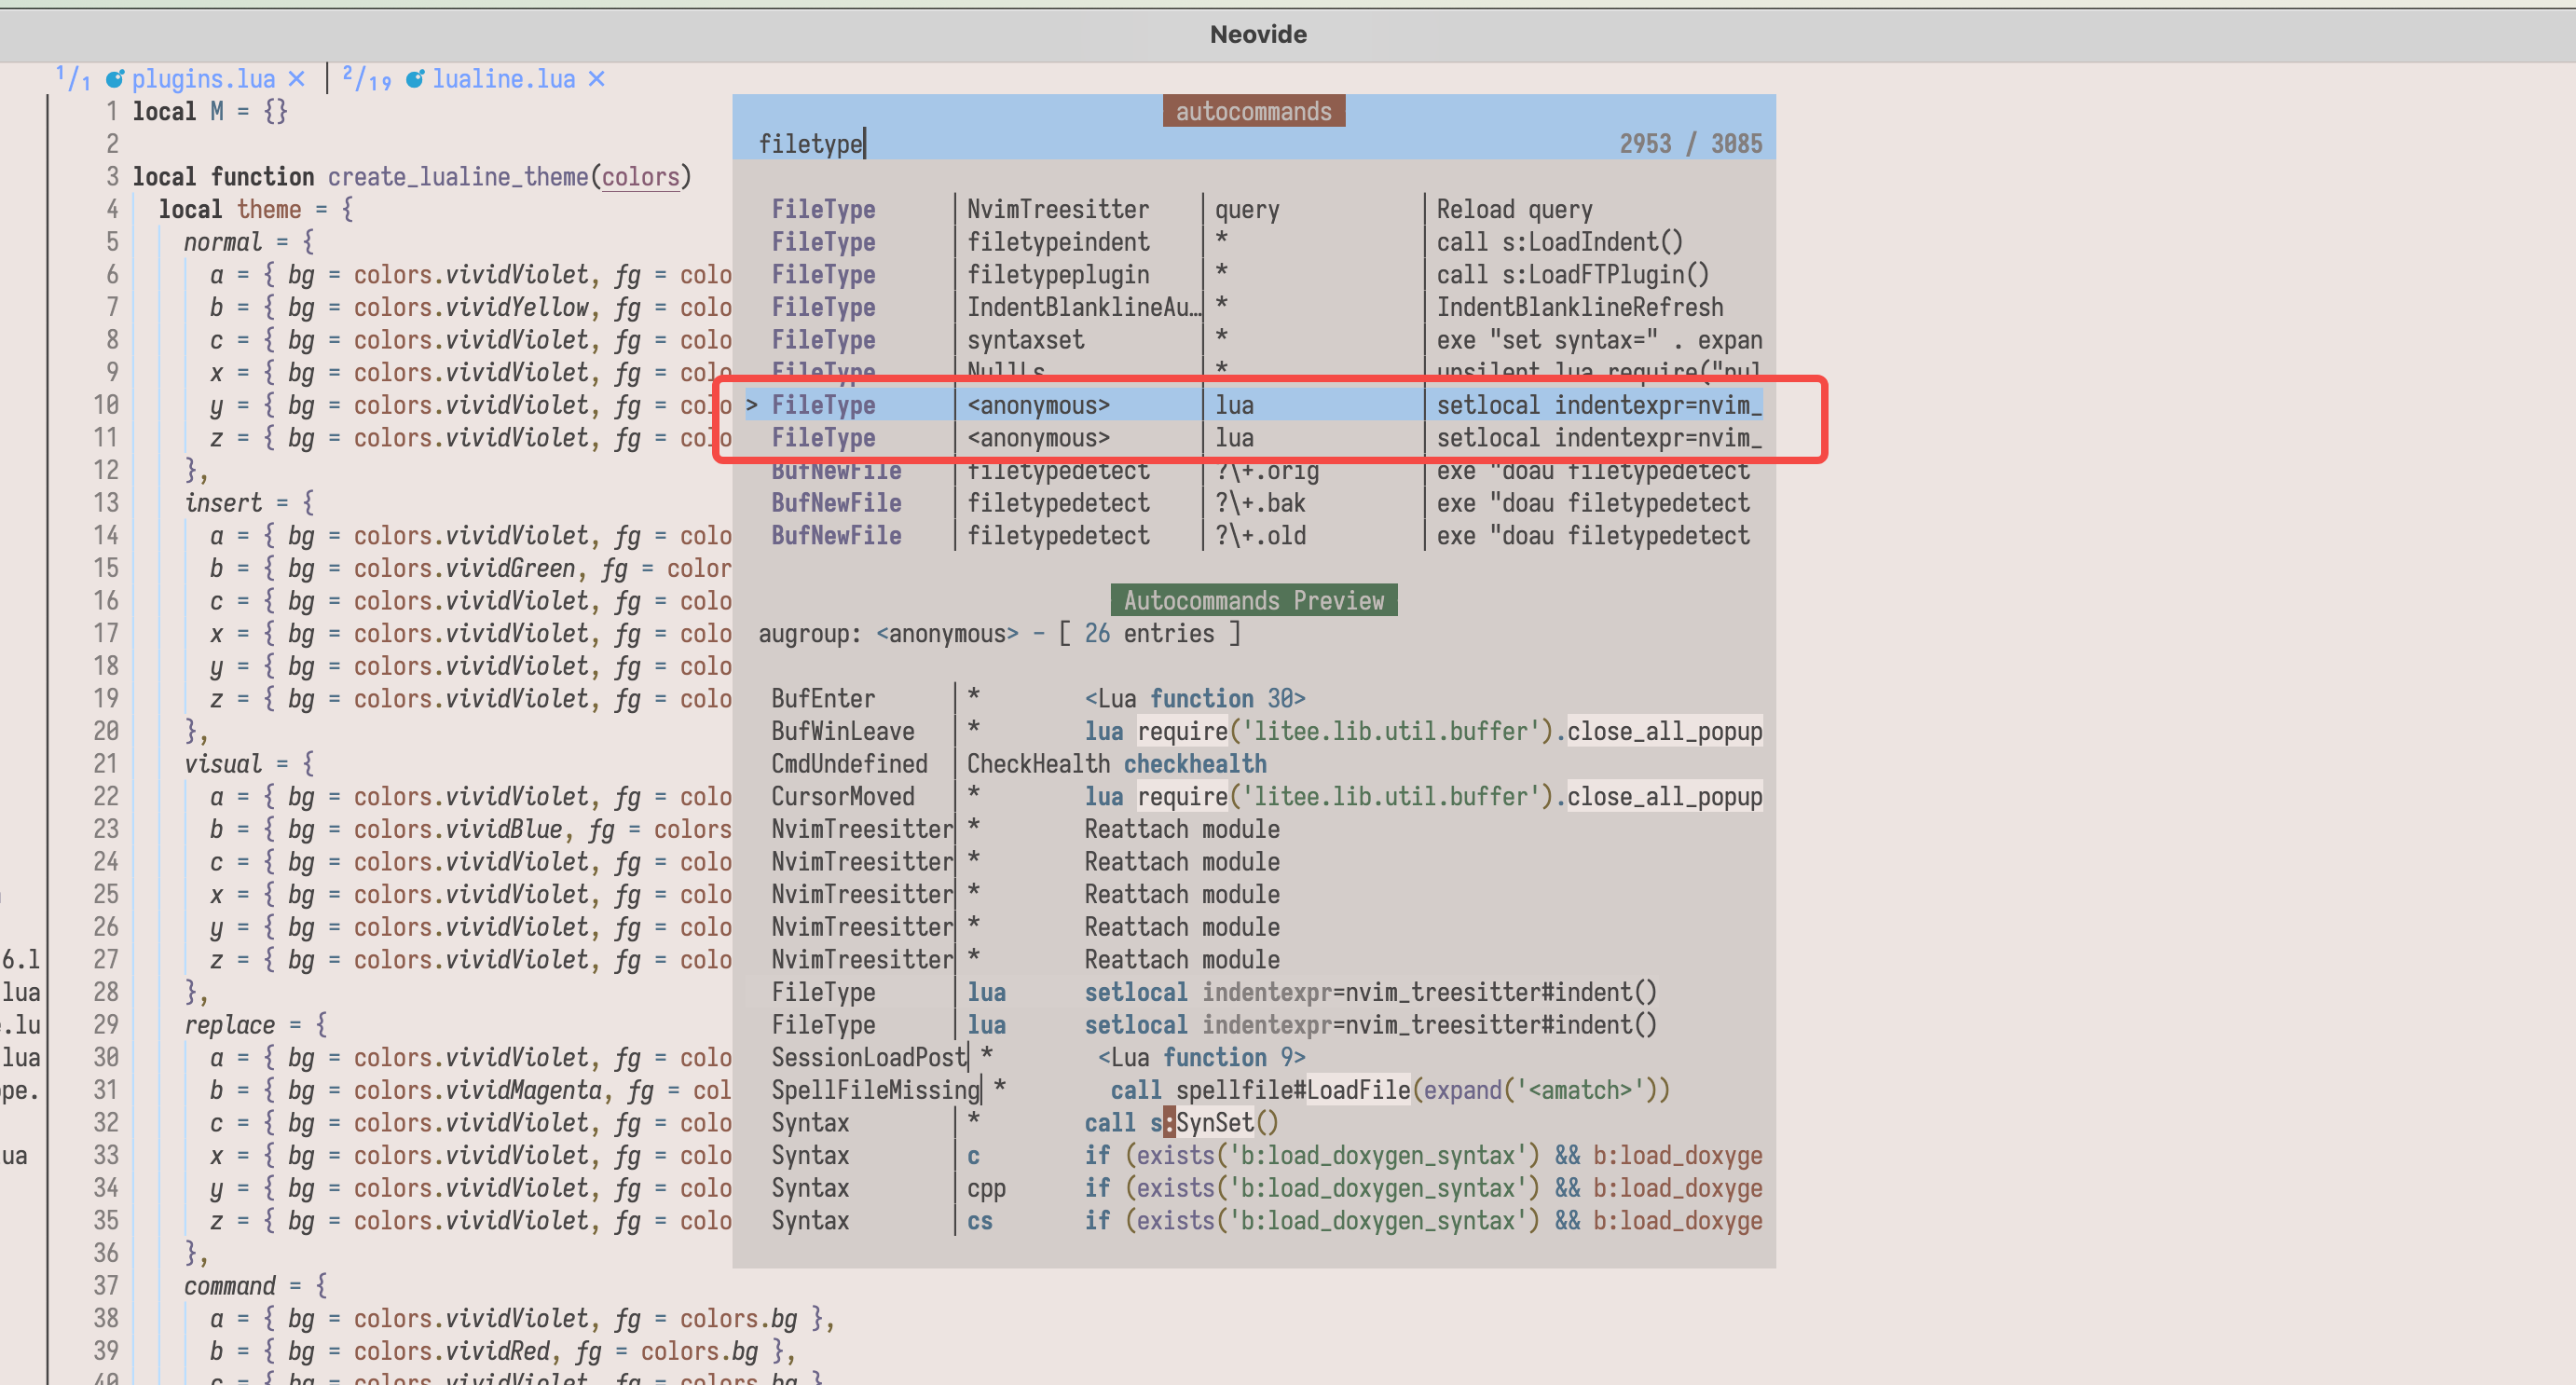The image size is (2576, 1385).
Task: Click line 13 'insert' in code
Action: pos(223,503)
